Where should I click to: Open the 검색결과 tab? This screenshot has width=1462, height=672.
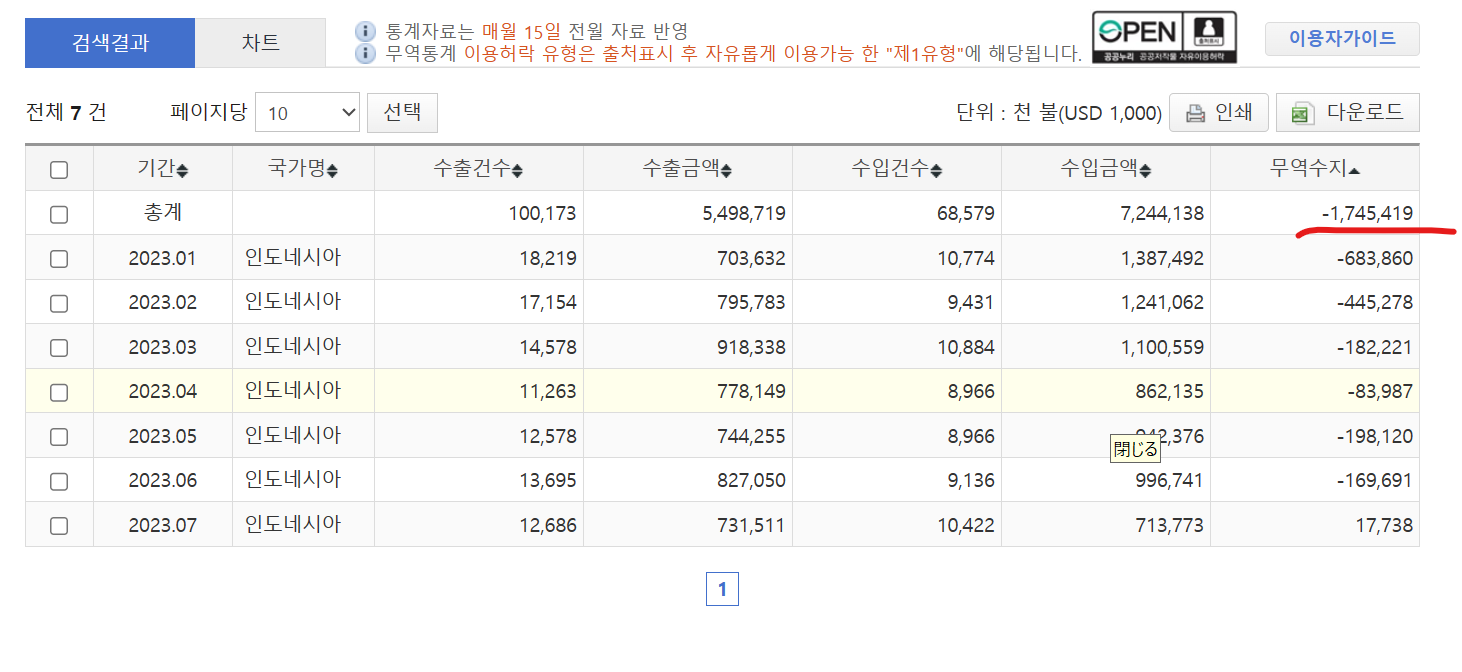pyautogui.click(x=110, y=43)
